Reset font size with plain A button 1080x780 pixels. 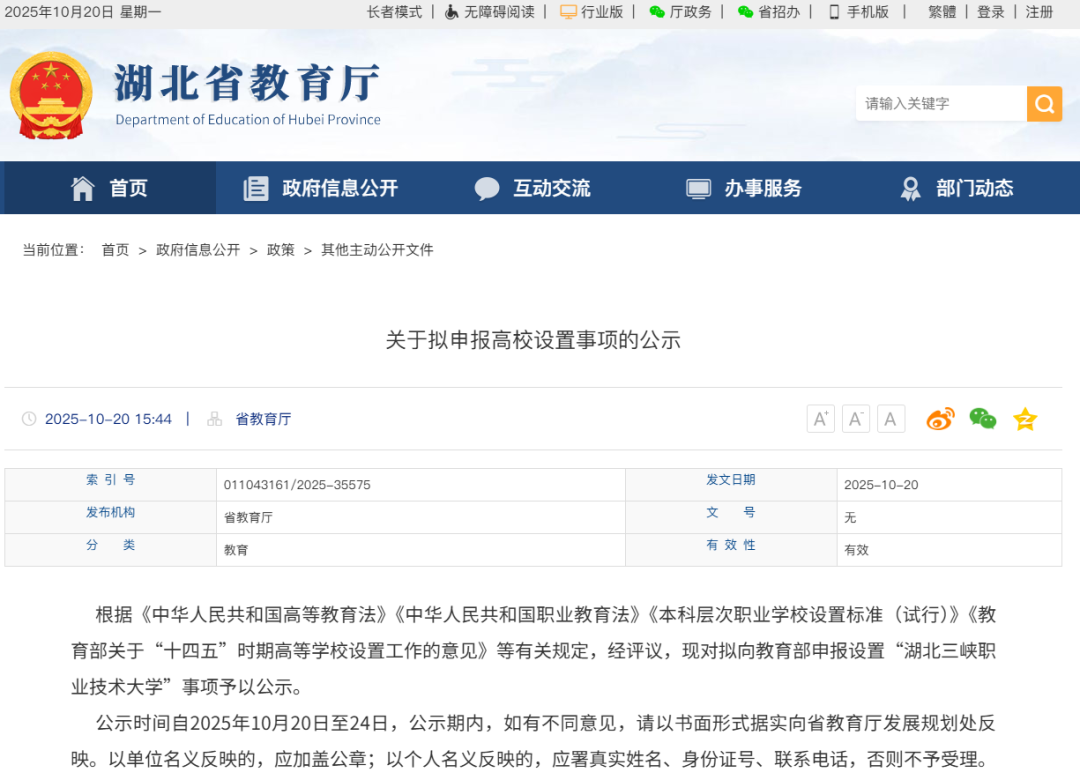(x=890, y=419)
